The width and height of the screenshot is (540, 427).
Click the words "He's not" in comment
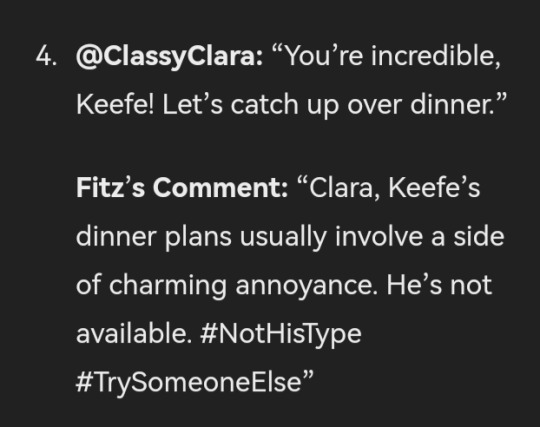[439, 285]
